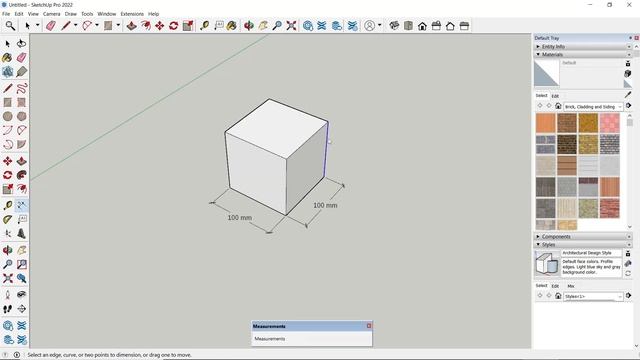Click Architectural Design Style thumbnail
The image size is (640, 360).
(x=547, y=264)
